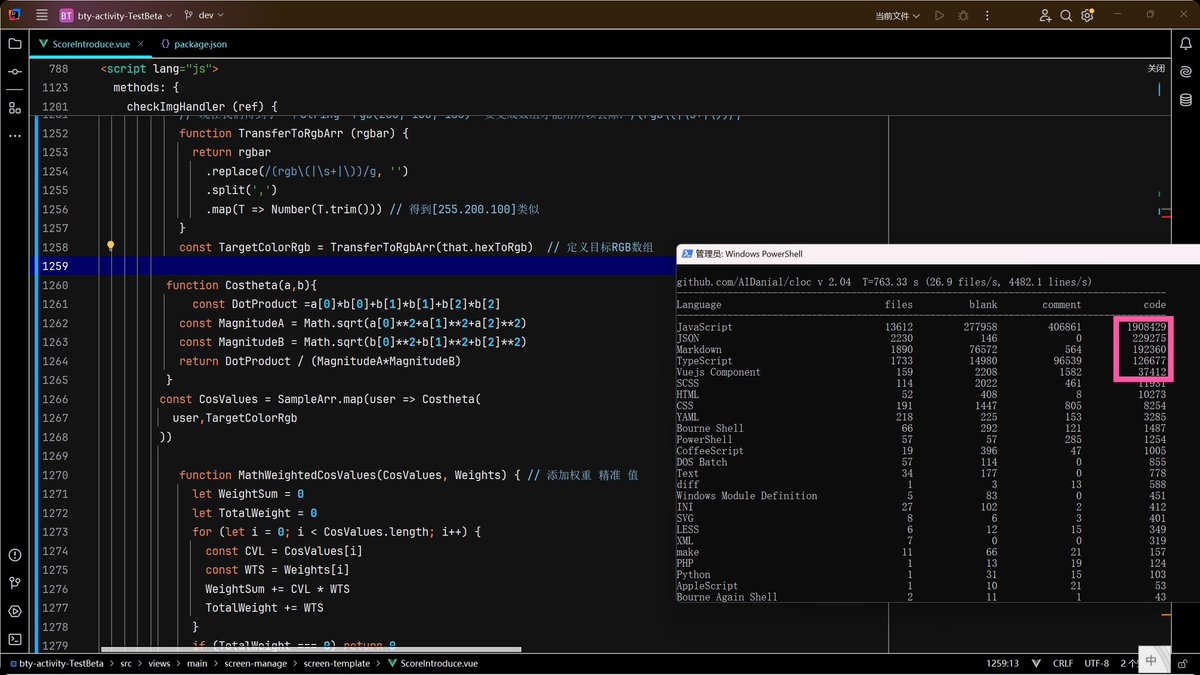Switch to package.json editor tab

194,44
